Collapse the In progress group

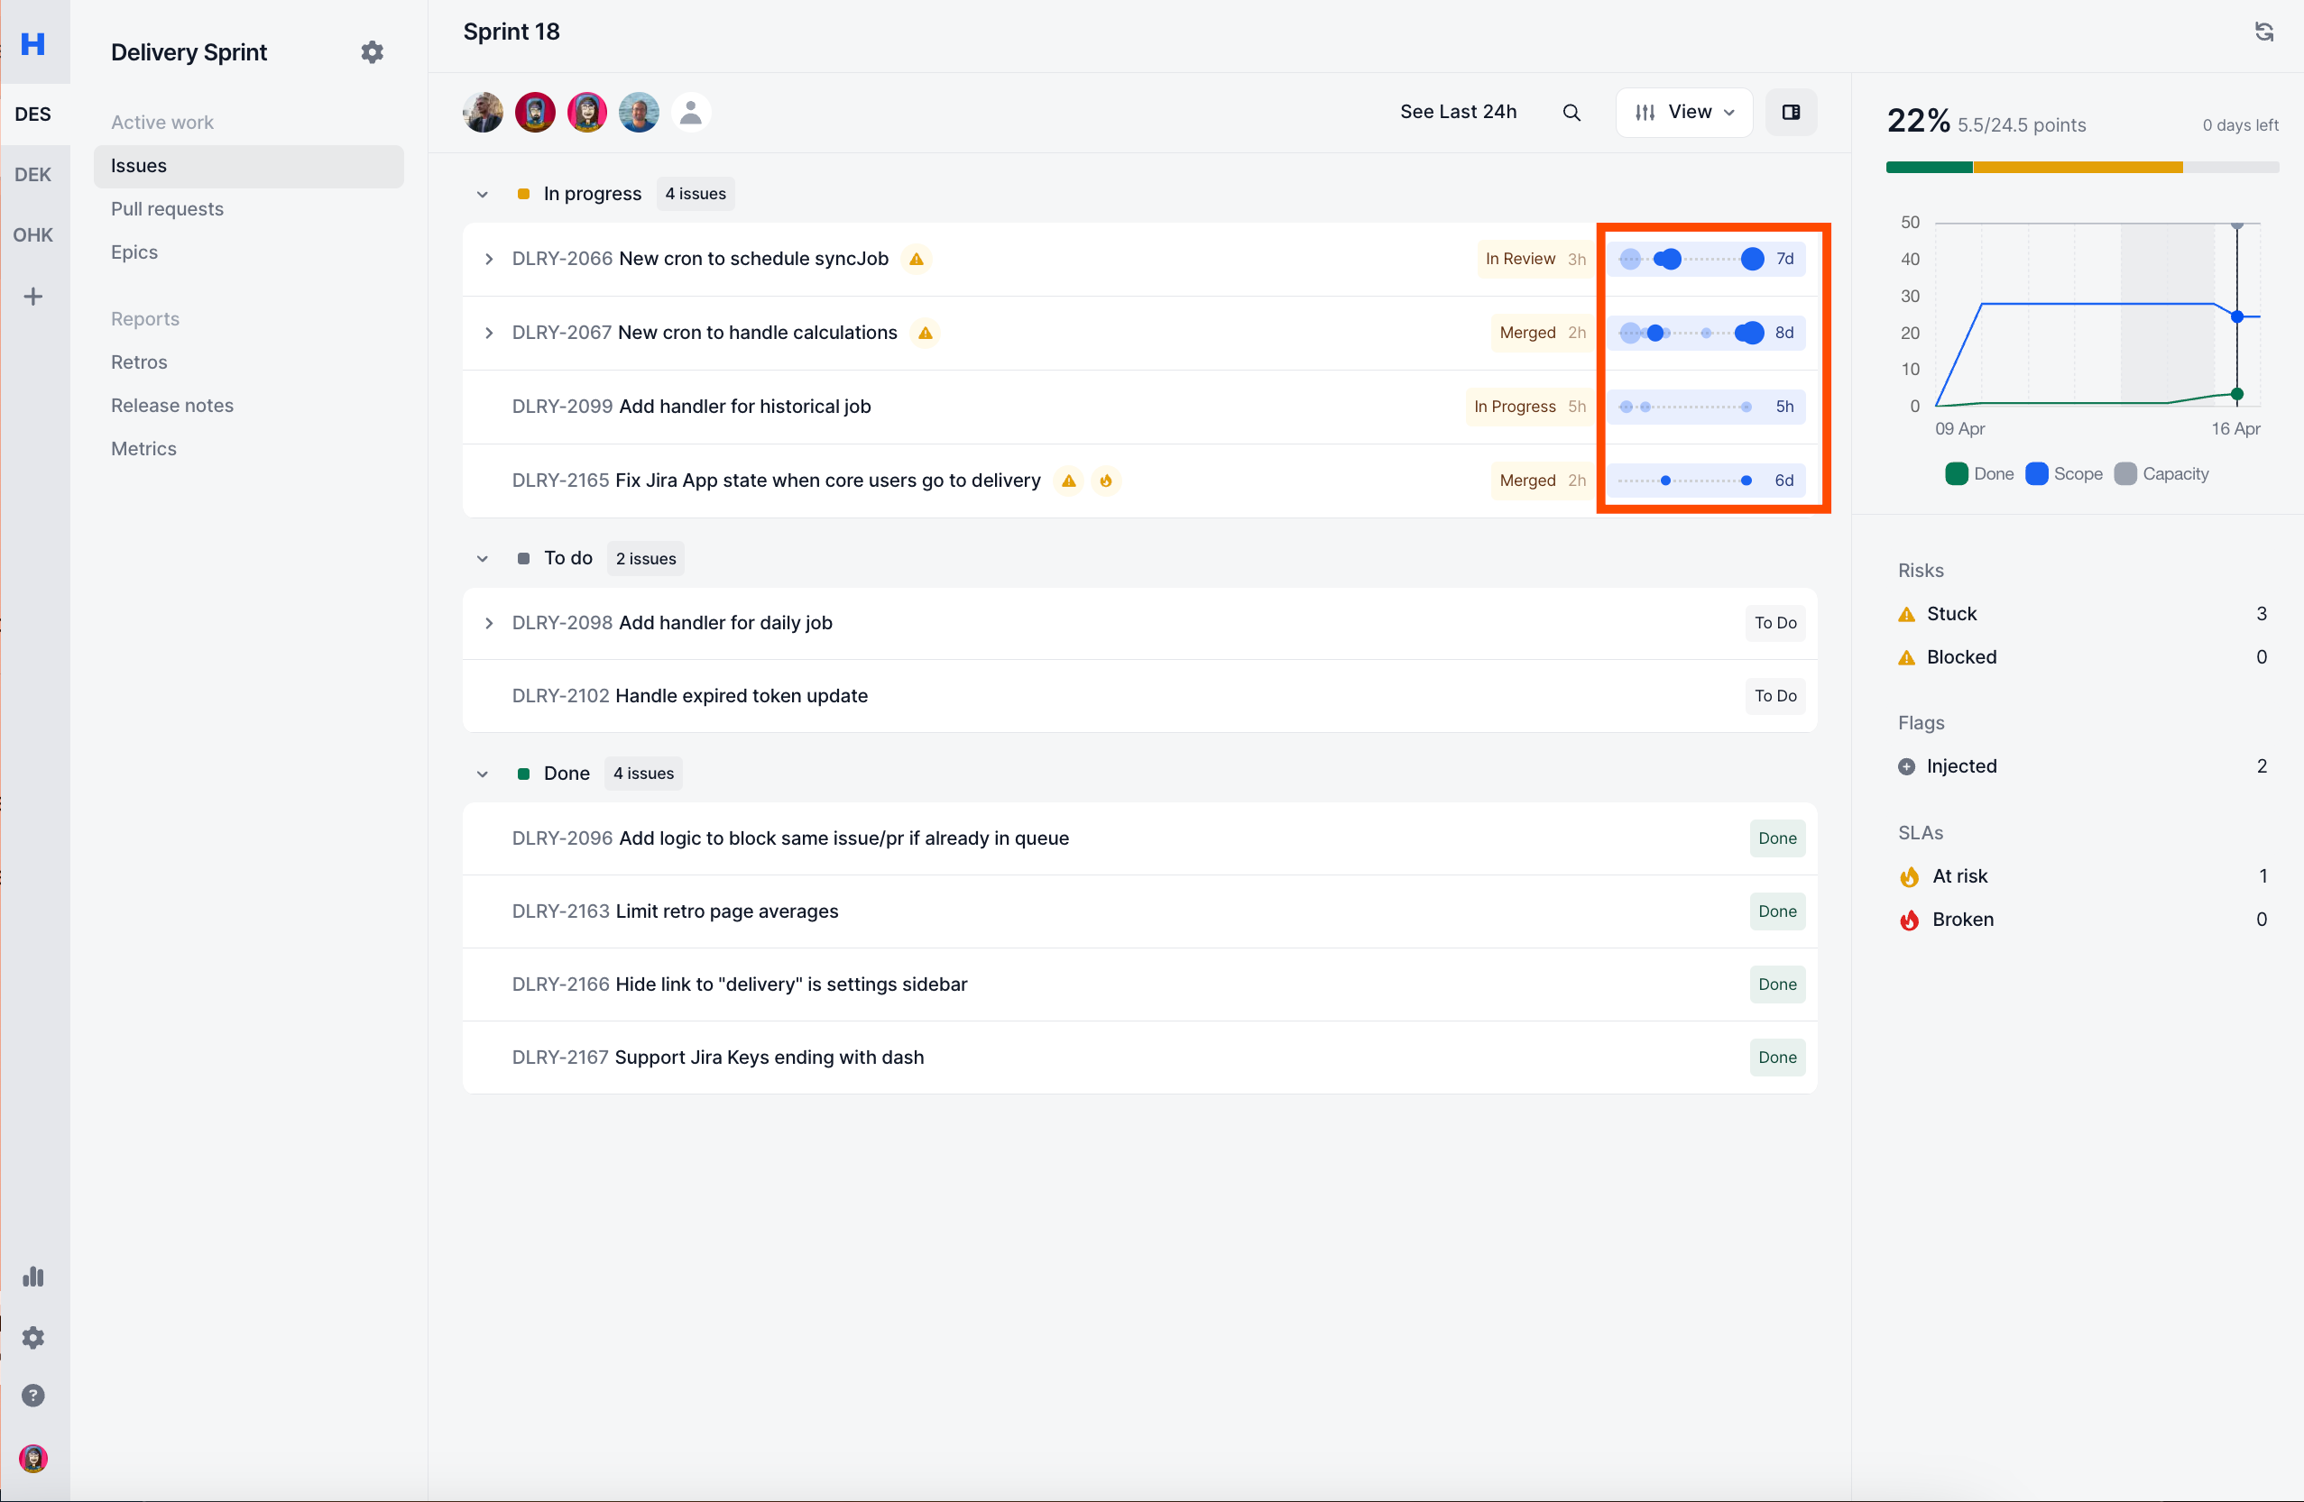click(482, 194)
